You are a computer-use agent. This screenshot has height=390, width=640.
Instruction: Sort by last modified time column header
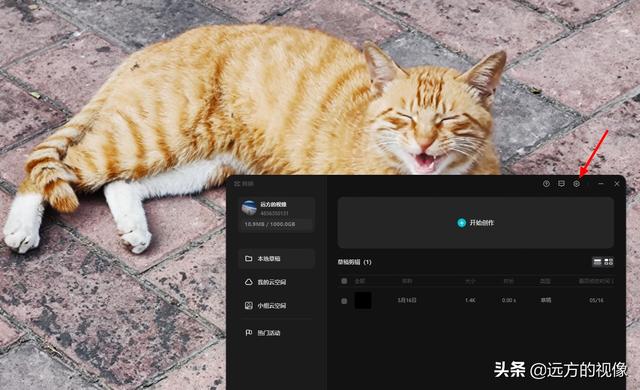pyautogui.click(x=596, y=281)
